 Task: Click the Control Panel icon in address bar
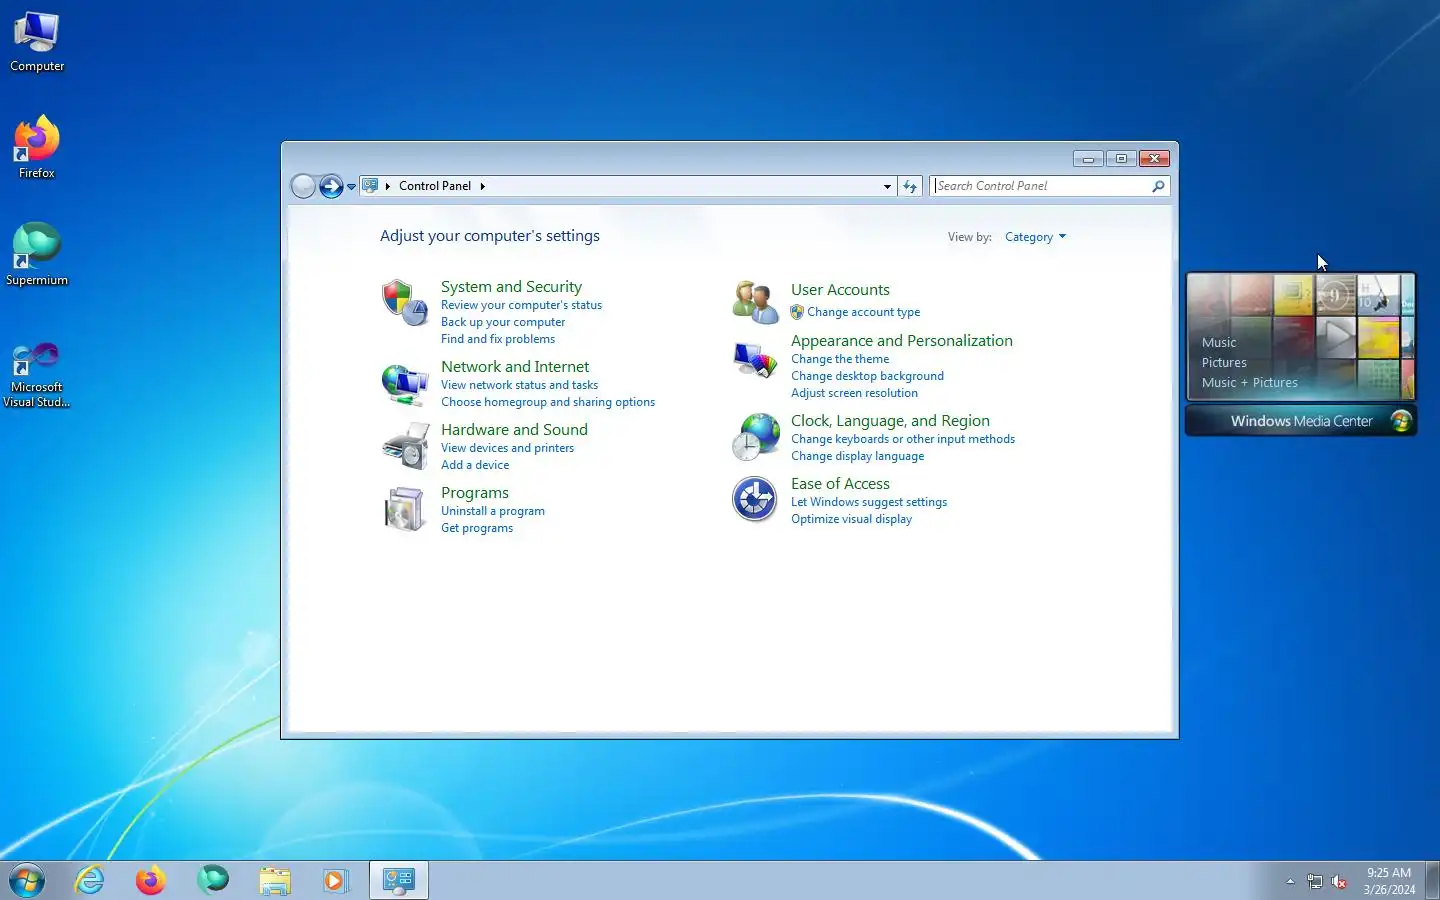(x=370, y=185)
